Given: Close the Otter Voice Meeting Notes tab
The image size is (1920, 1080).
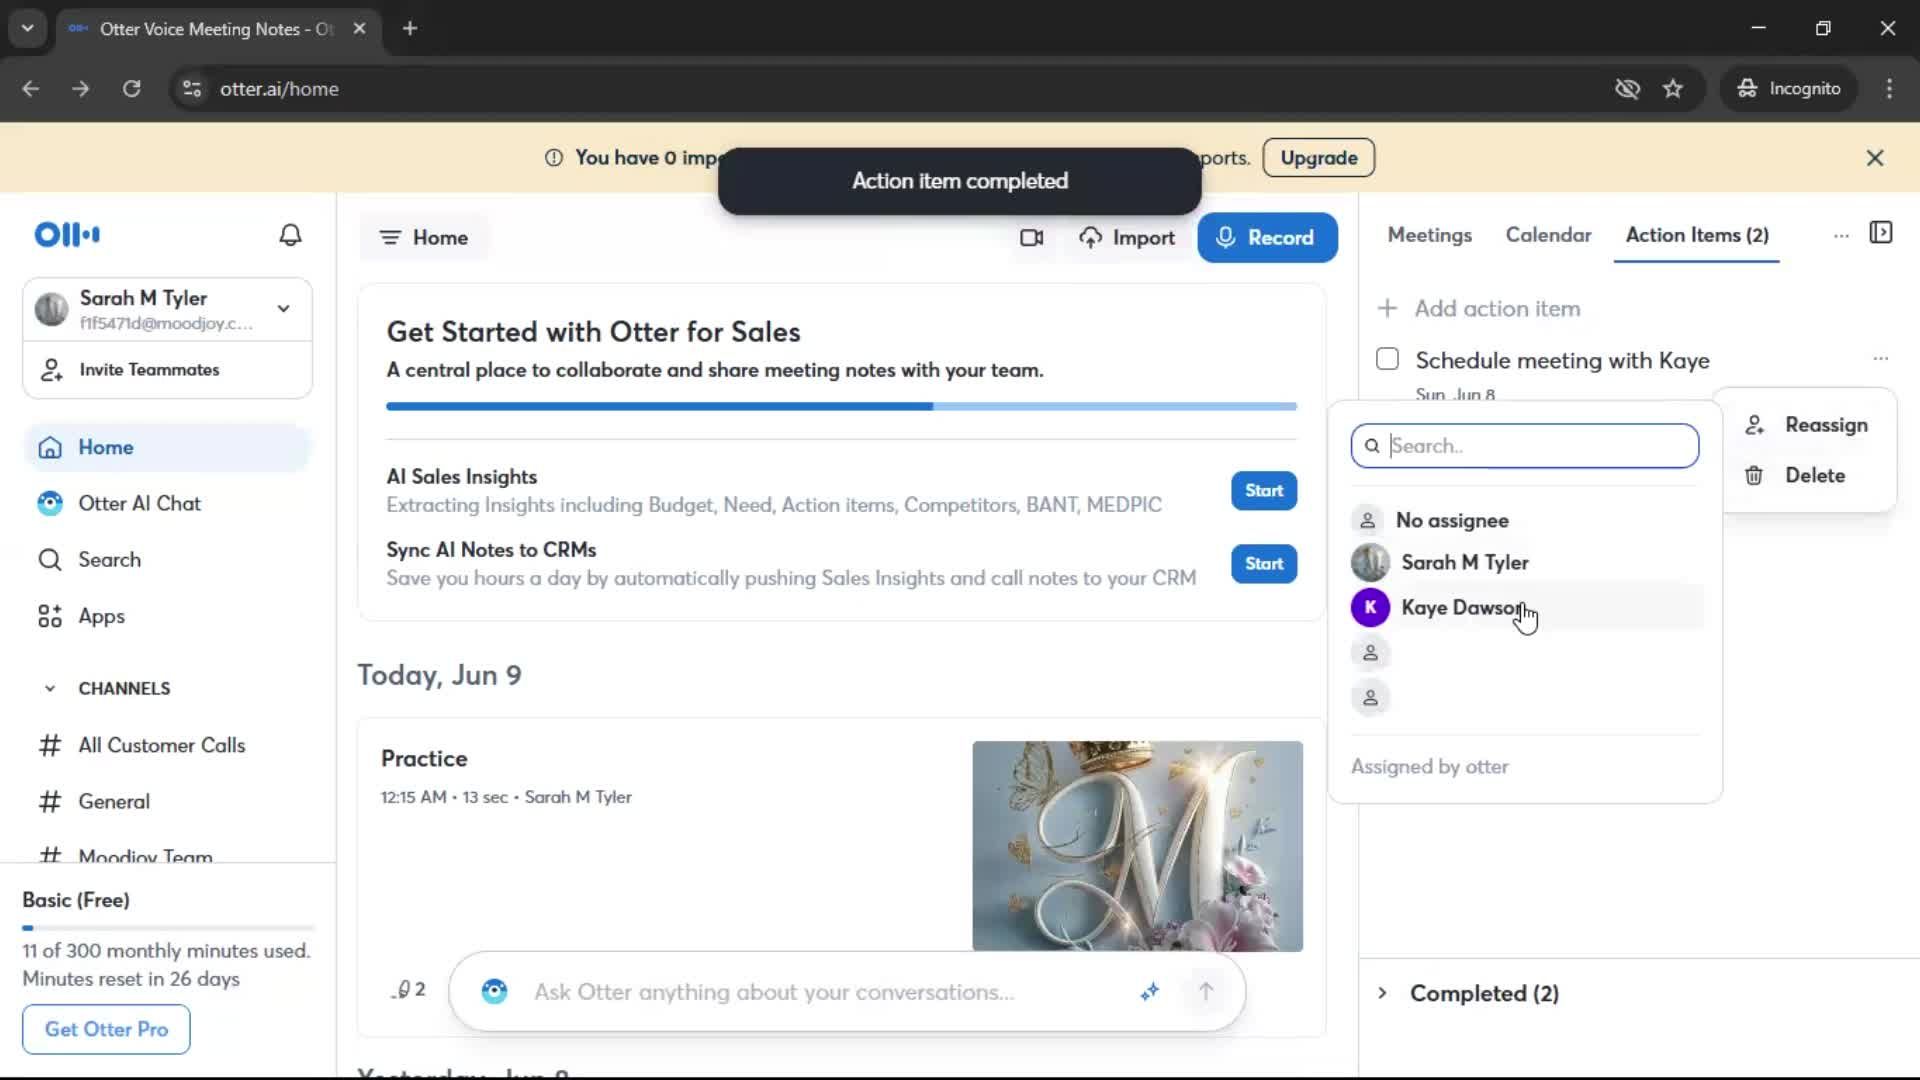Looking at the screenshot, I should [x=359, y=28].
